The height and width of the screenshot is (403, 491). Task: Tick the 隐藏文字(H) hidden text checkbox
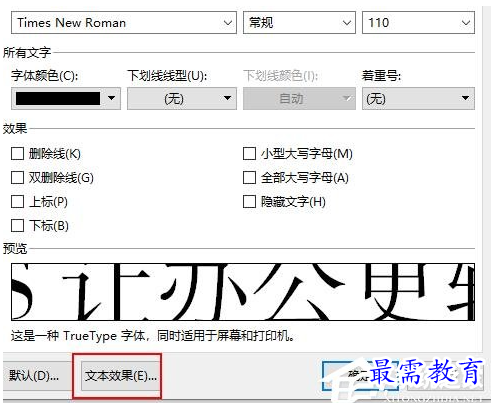249,202
